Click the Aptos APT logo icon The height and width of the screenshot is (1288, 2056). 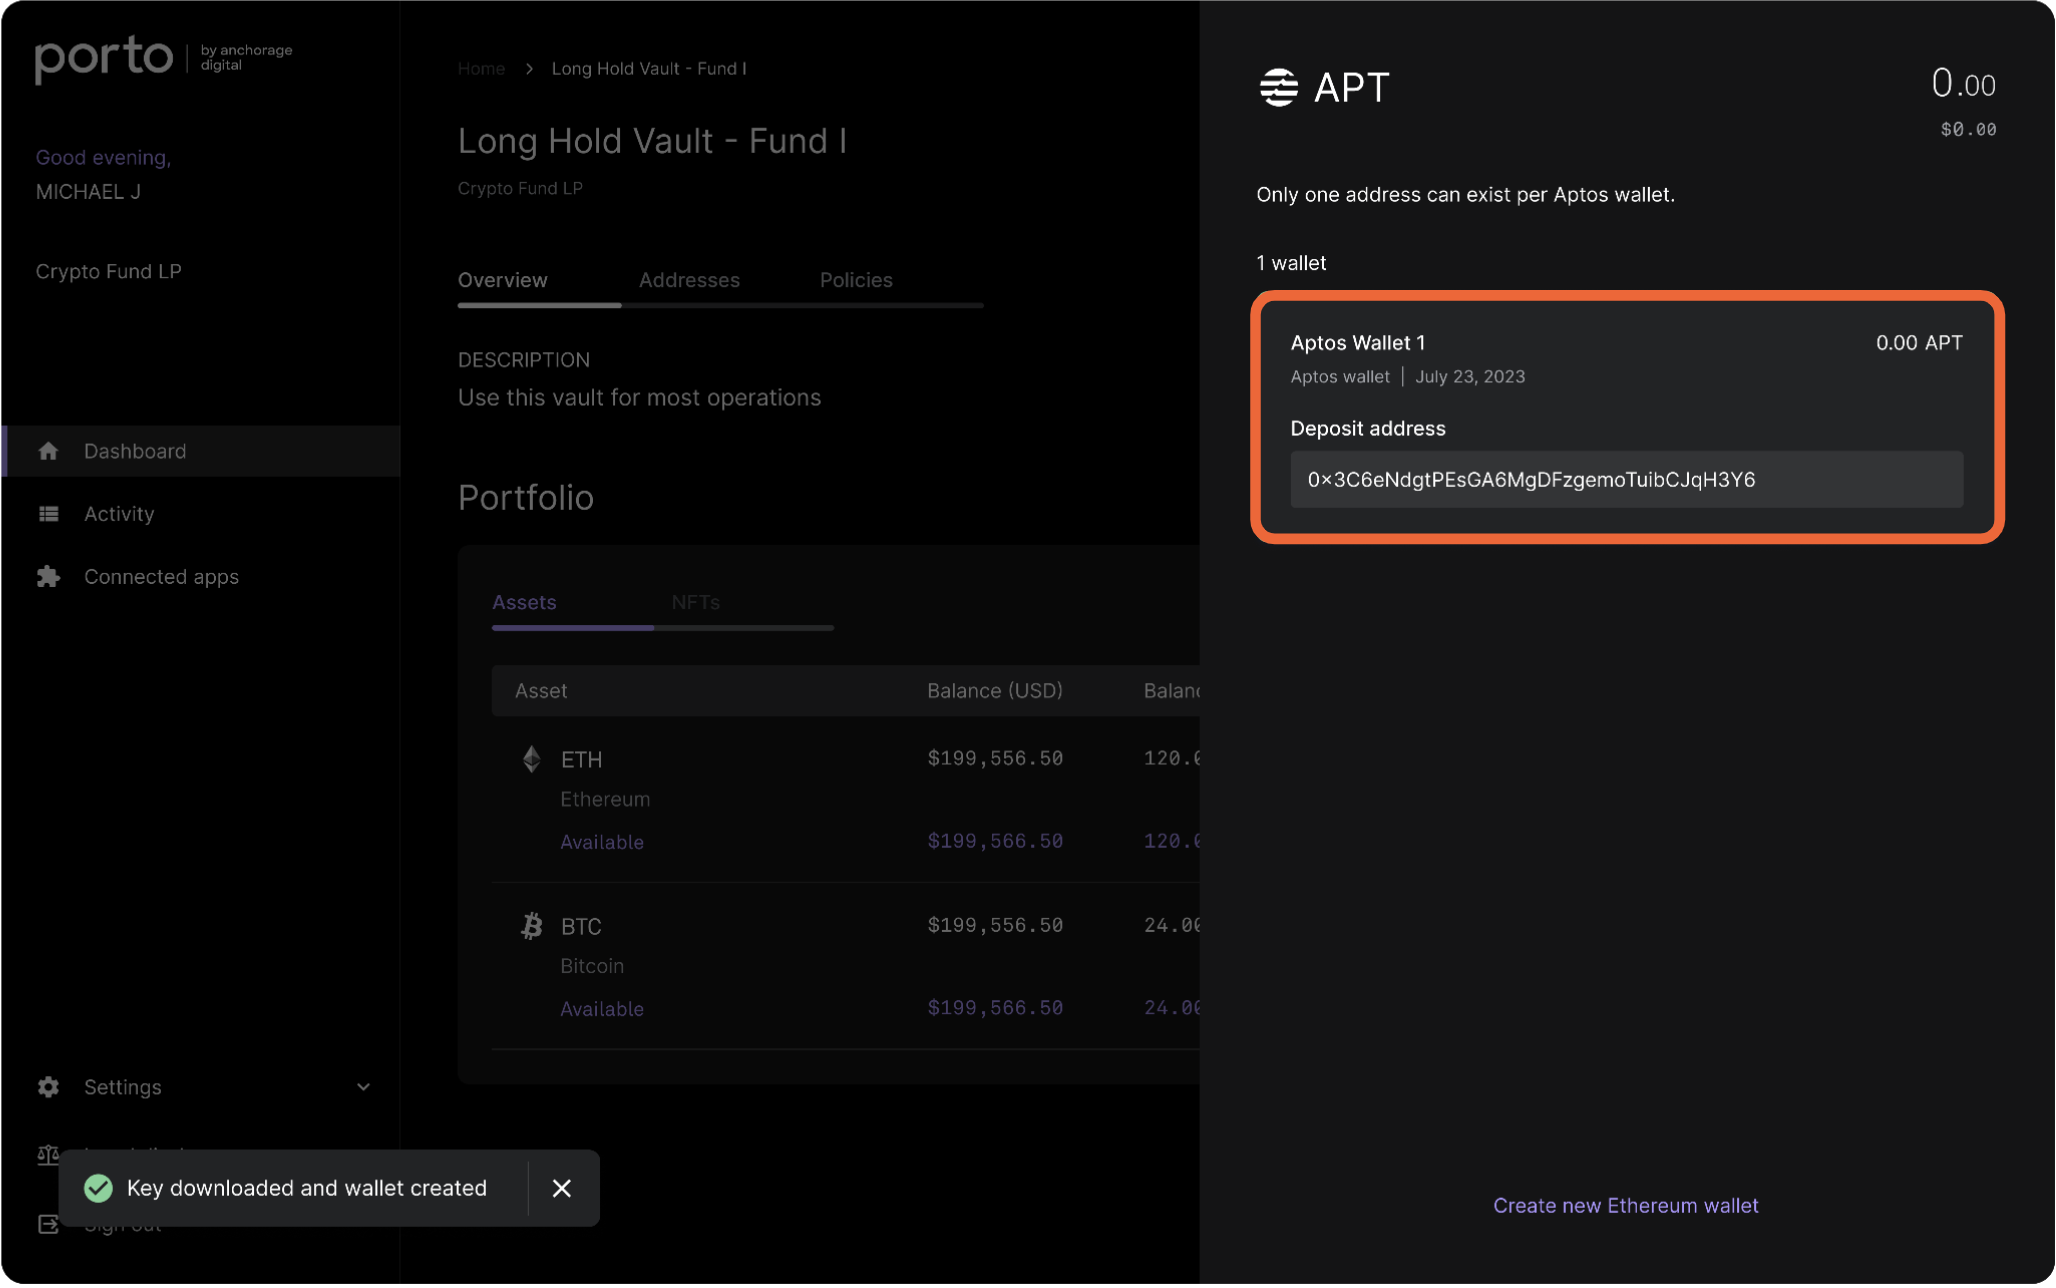(1279, 88)
